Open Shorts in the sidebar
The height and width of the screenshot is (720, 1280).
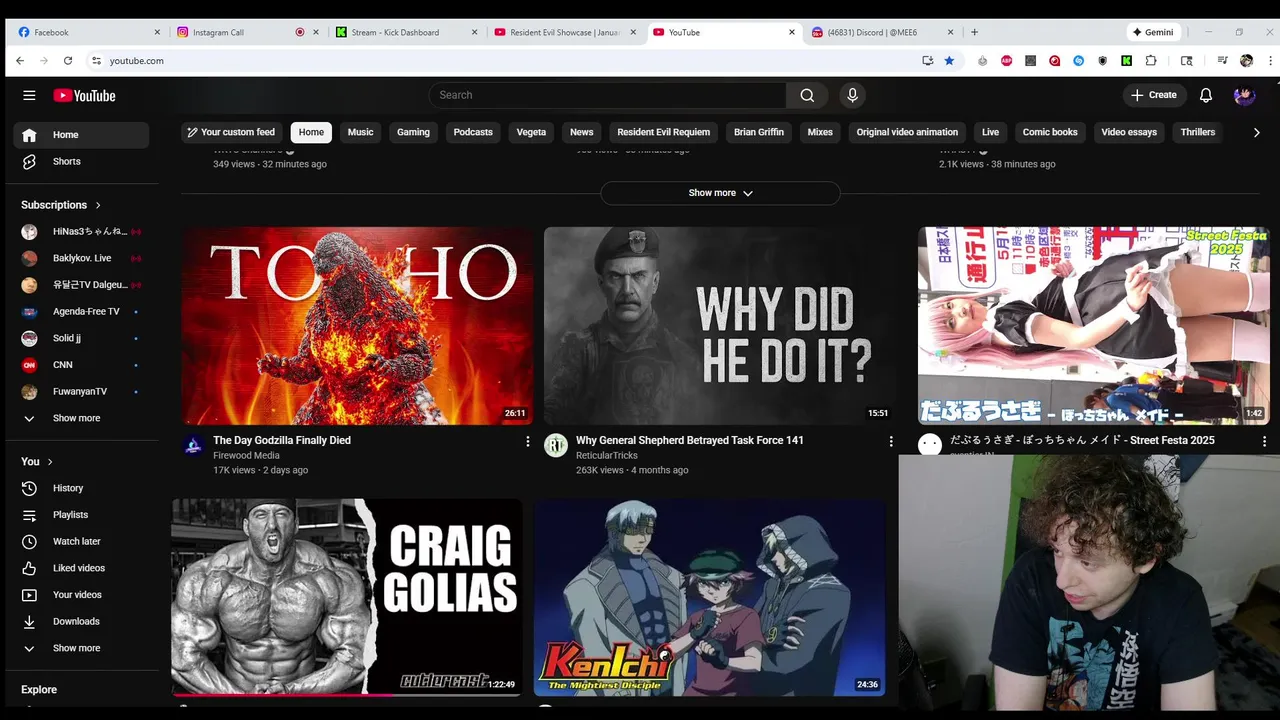point(81,161)
